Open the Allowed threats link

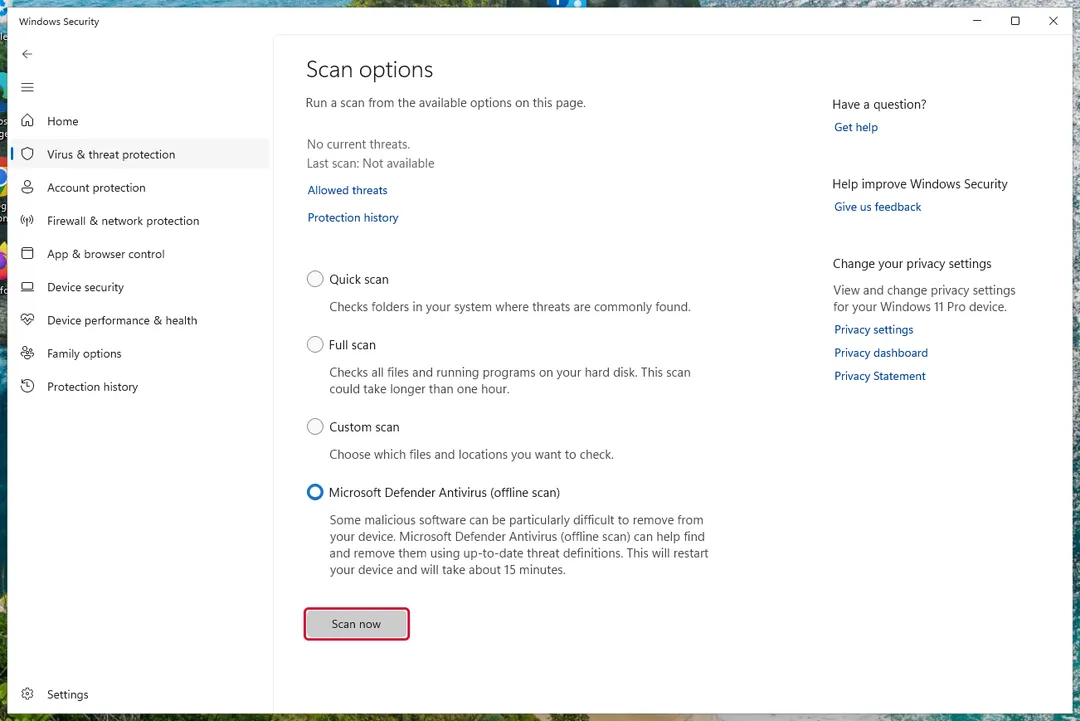pos(347,190)
